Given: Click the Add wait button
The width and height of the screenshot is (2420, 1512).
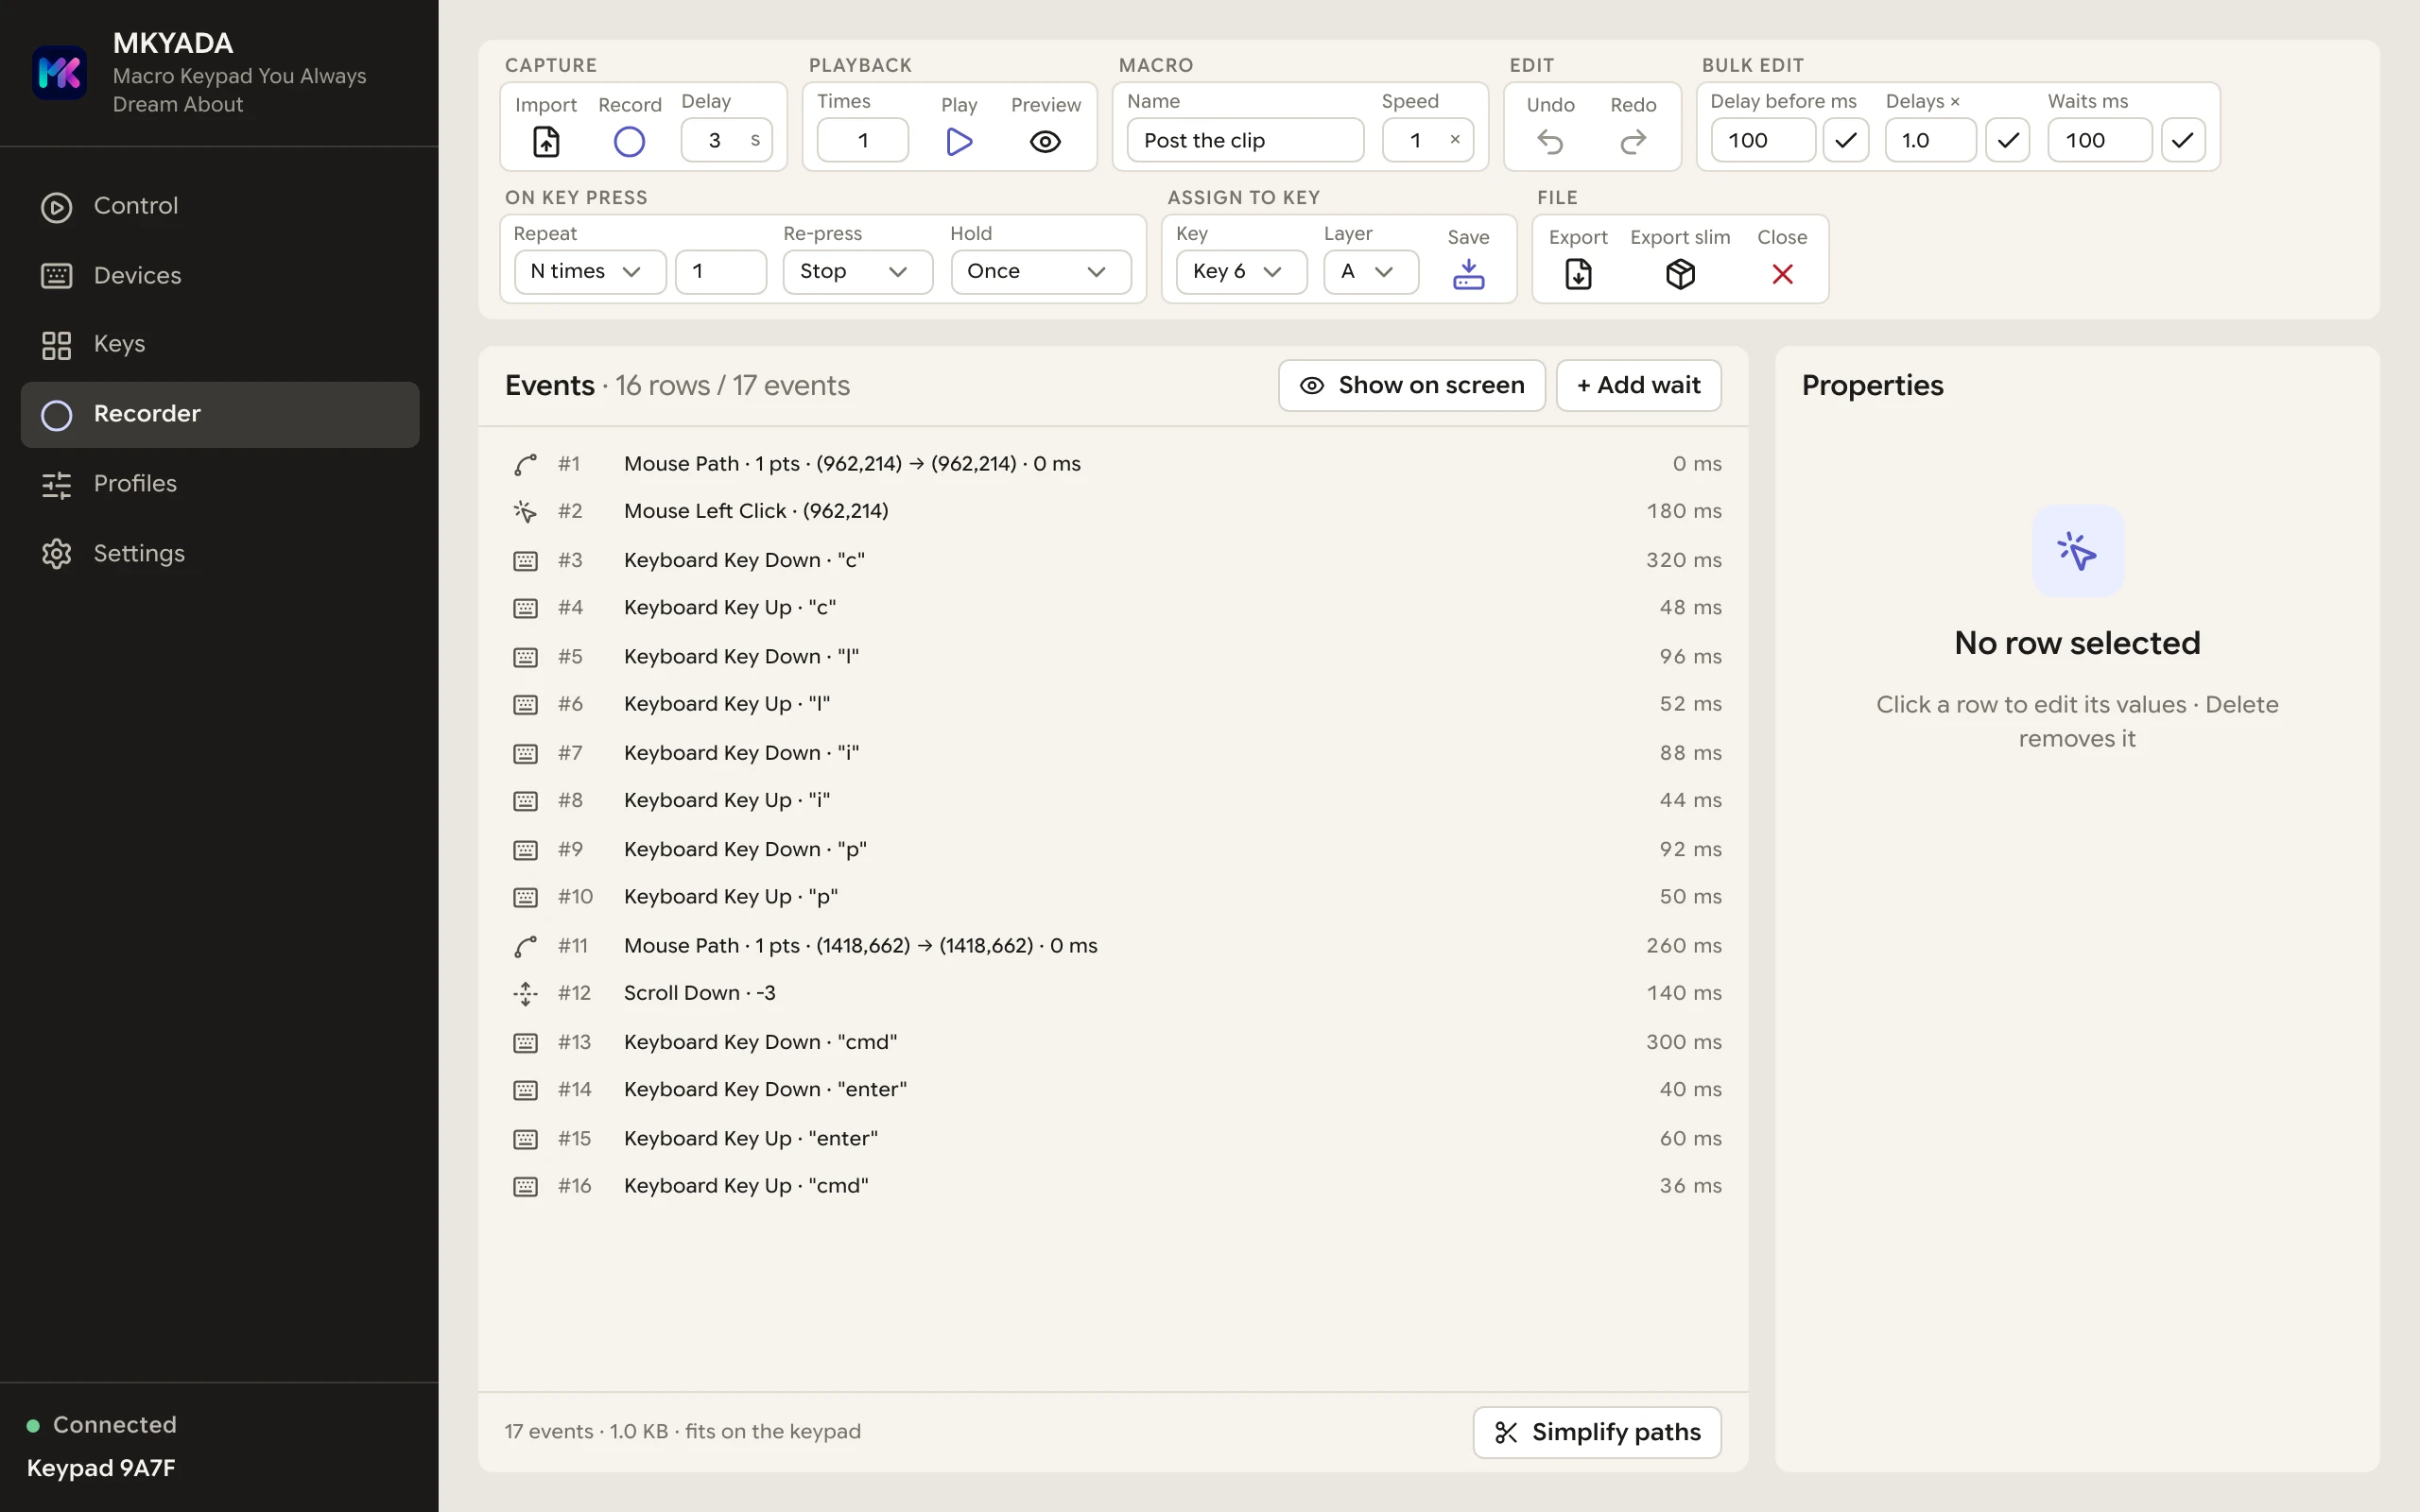Looking at the screenshot, I should click(1638, 385).
